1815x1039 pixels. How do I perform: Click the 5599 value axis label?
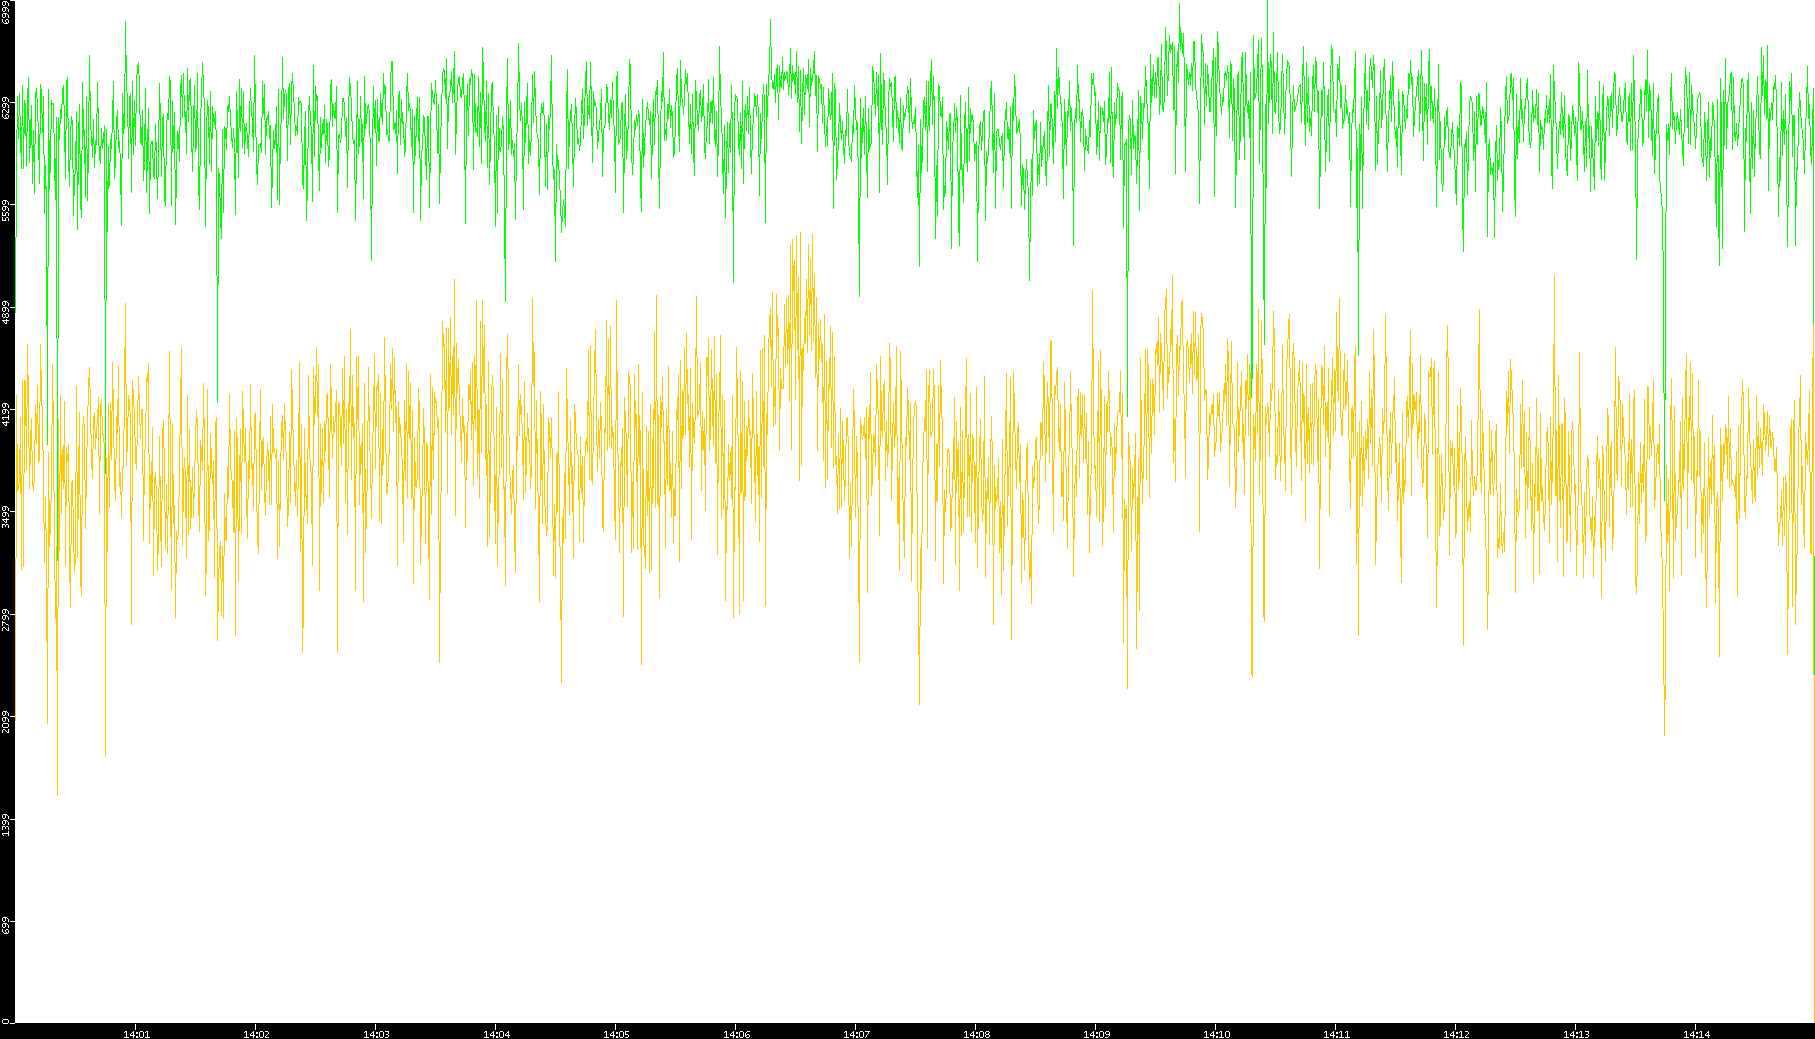6,210
